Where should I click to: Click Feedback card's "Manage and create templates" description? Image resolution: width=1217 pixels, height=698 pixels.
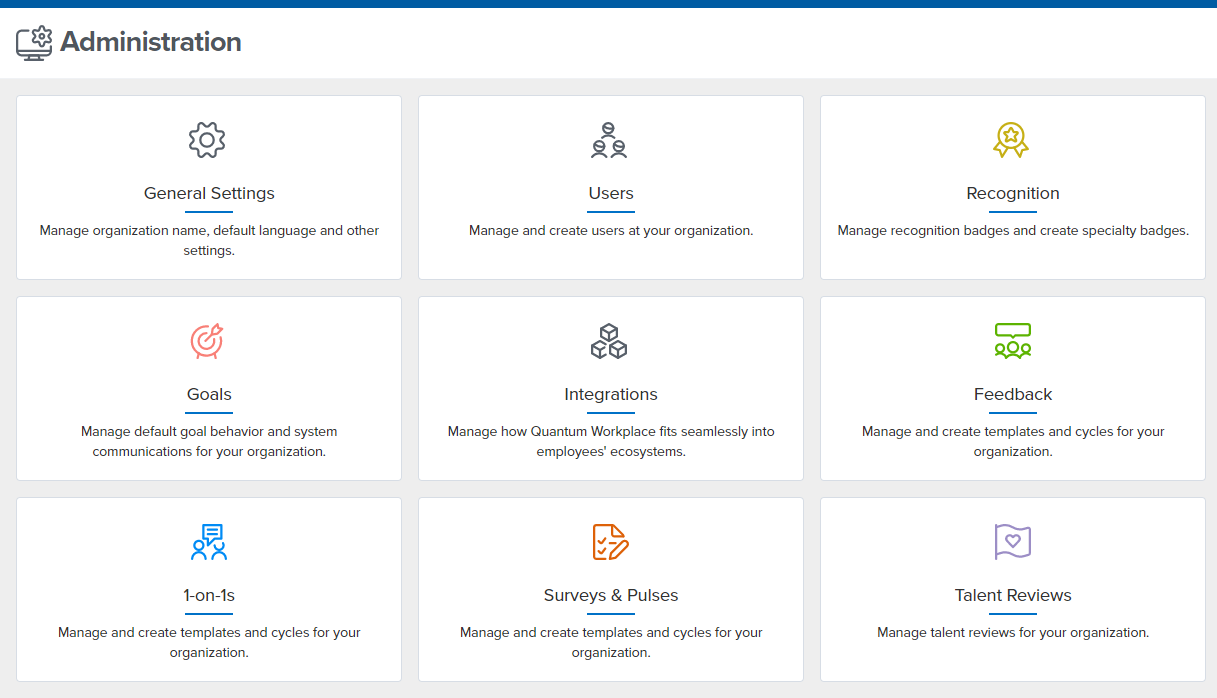[1013, 441]
